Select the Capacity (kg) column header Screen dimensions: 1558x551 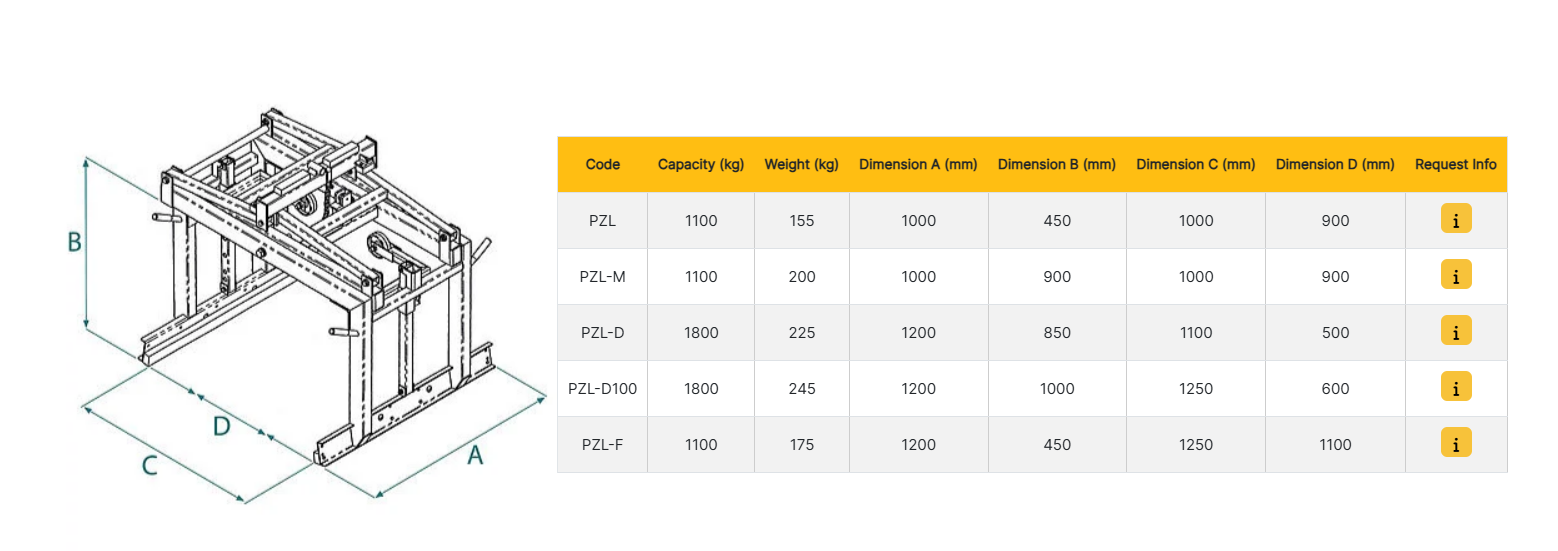click(701, 164)
